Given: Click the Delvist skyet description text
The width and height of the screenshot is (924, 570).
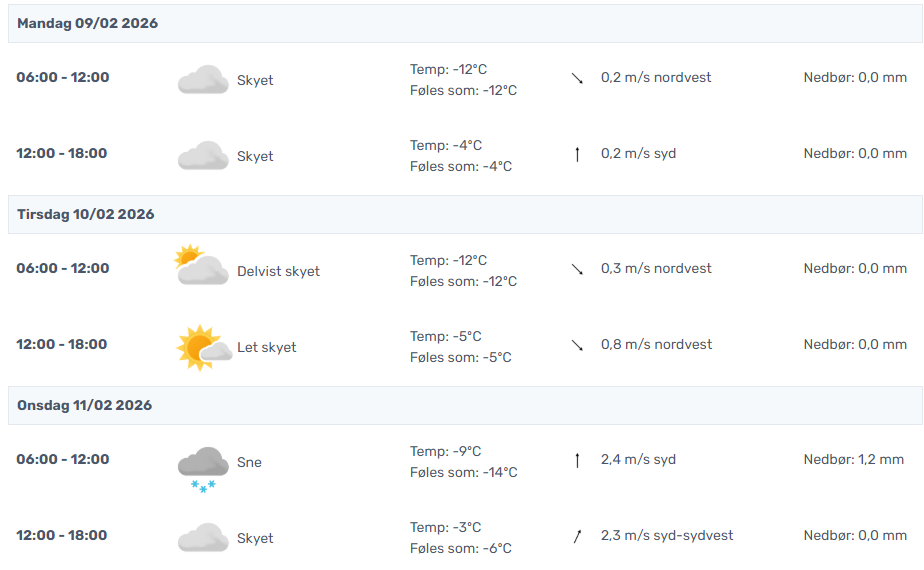Looking at the screenshot, I should (x=278, y=271).
